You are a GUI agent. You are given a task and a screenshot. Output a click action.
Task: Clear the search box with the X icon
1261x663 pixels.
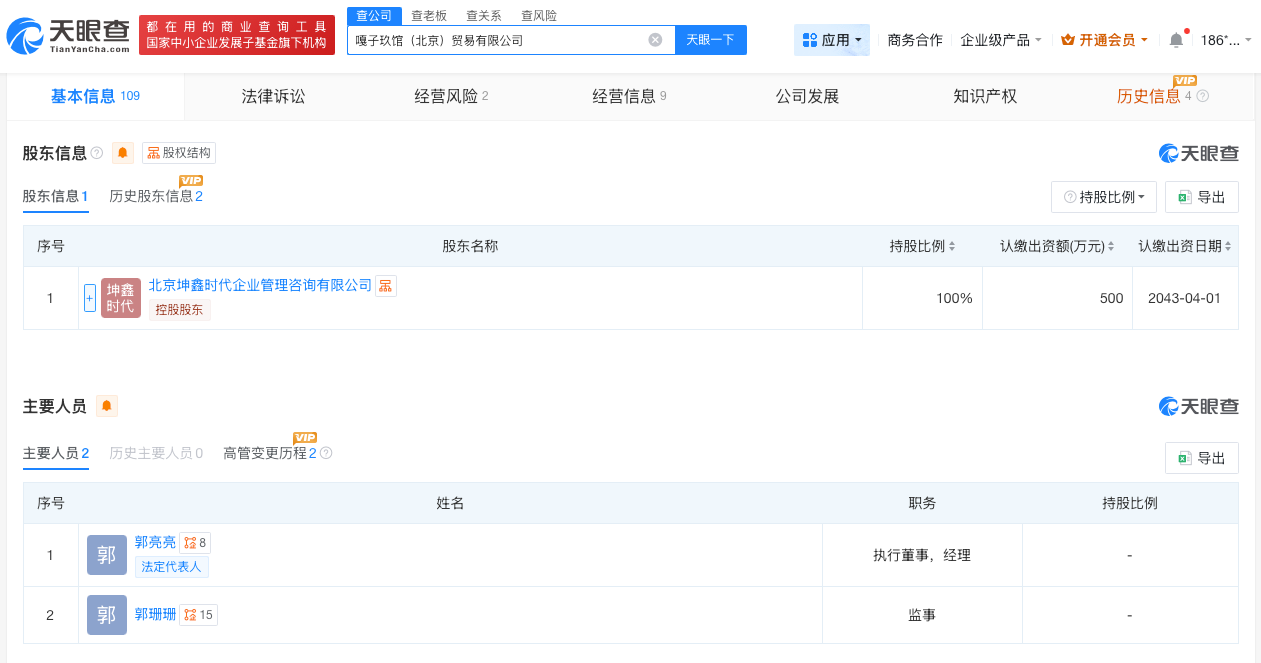click(656, 39)
